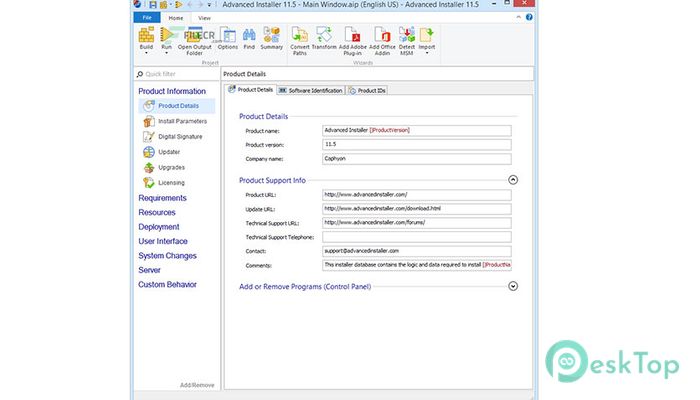Open the Build dropdown arrow
The image size is (700, 400).
click(x=146, y=53)
